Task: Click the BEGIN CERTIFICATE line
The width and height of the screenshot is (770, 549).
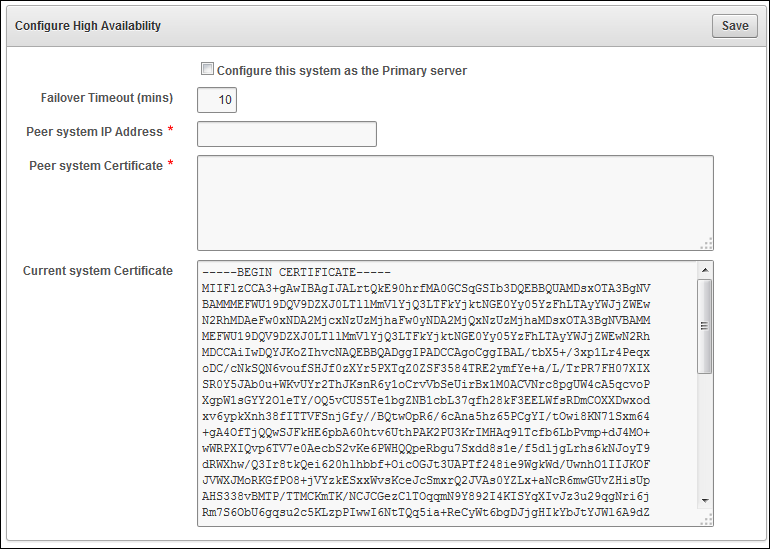Action: (296, 272)
